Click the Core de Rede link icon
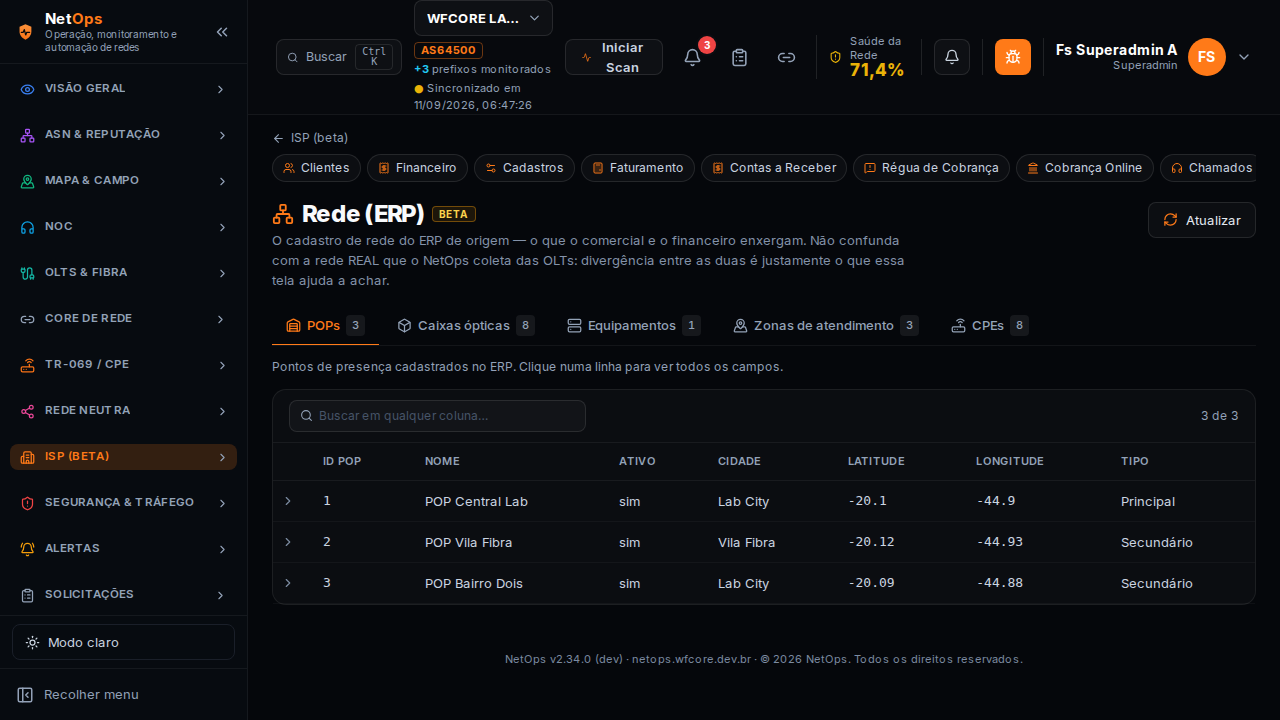Screen dimensions: 1280x720 click(28, 319)
